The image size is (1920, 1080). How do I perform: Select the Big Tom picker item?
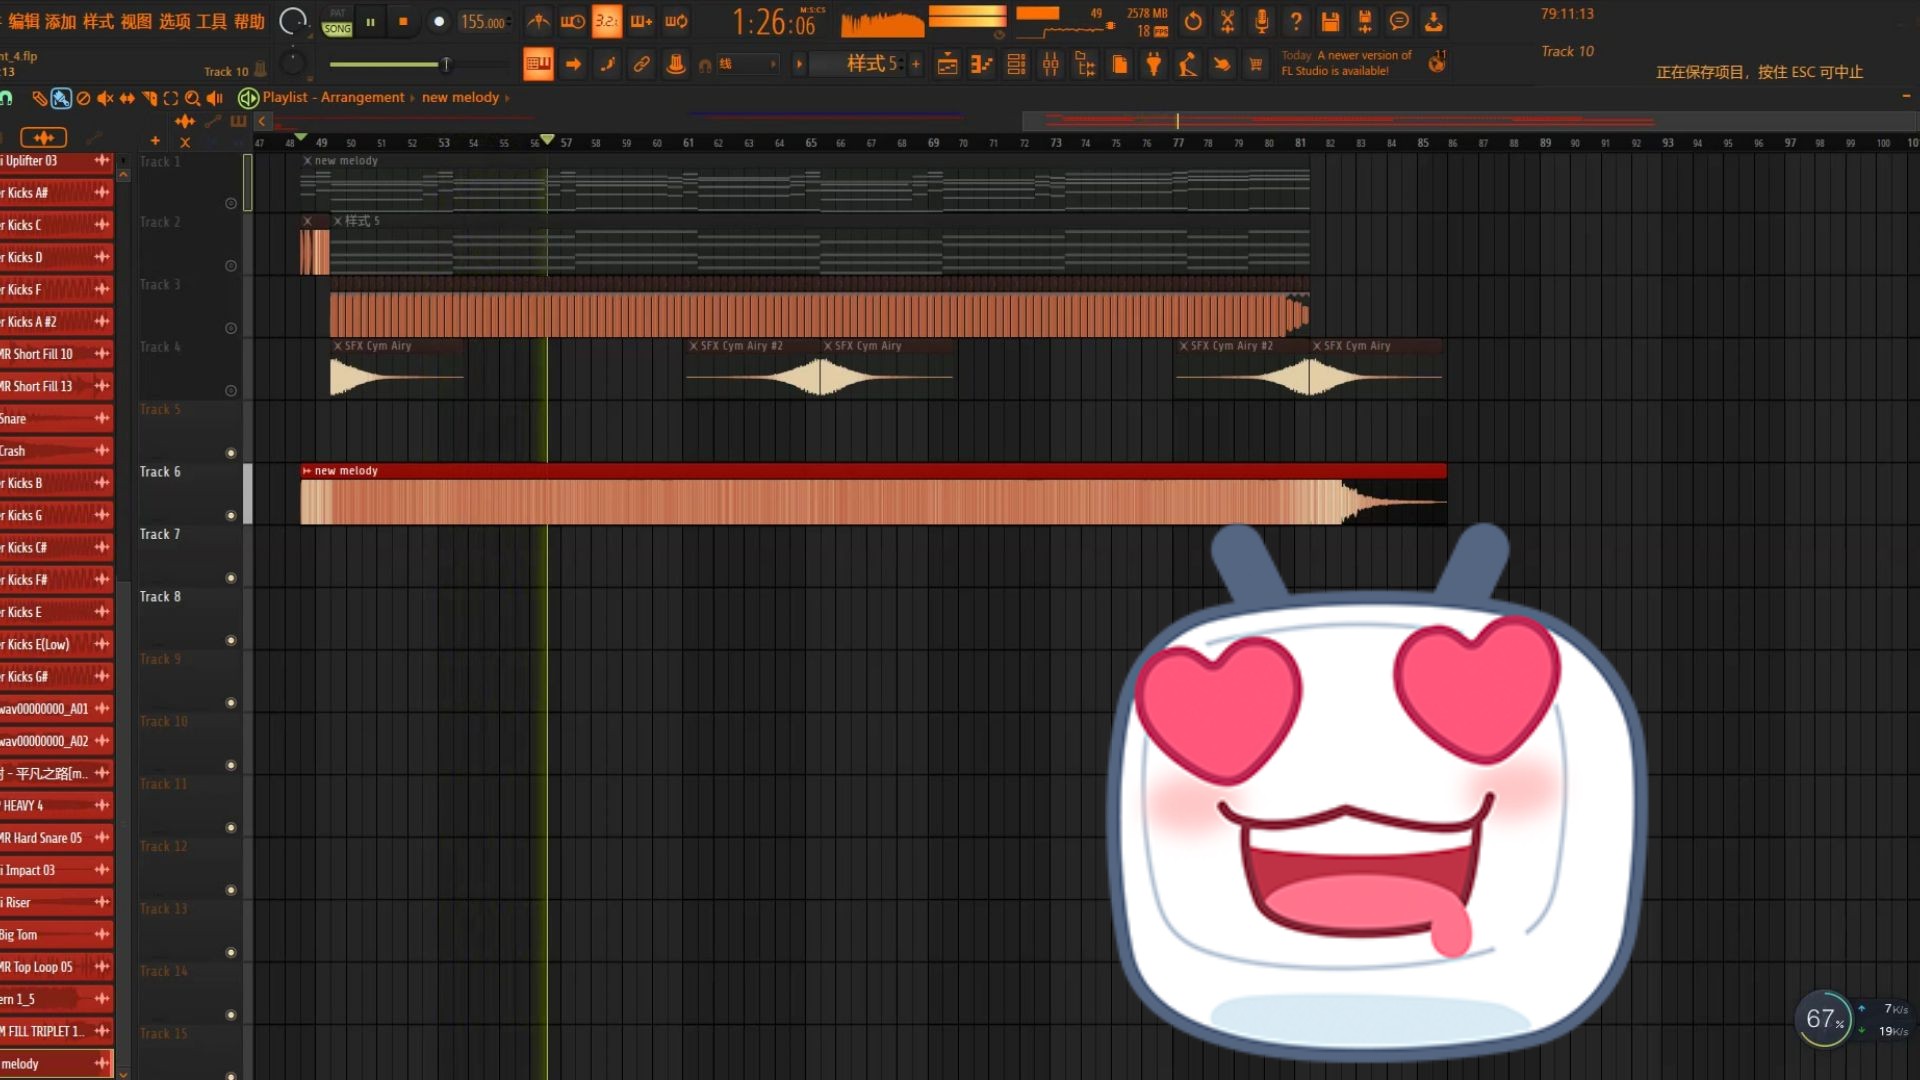tap(55, 935)
